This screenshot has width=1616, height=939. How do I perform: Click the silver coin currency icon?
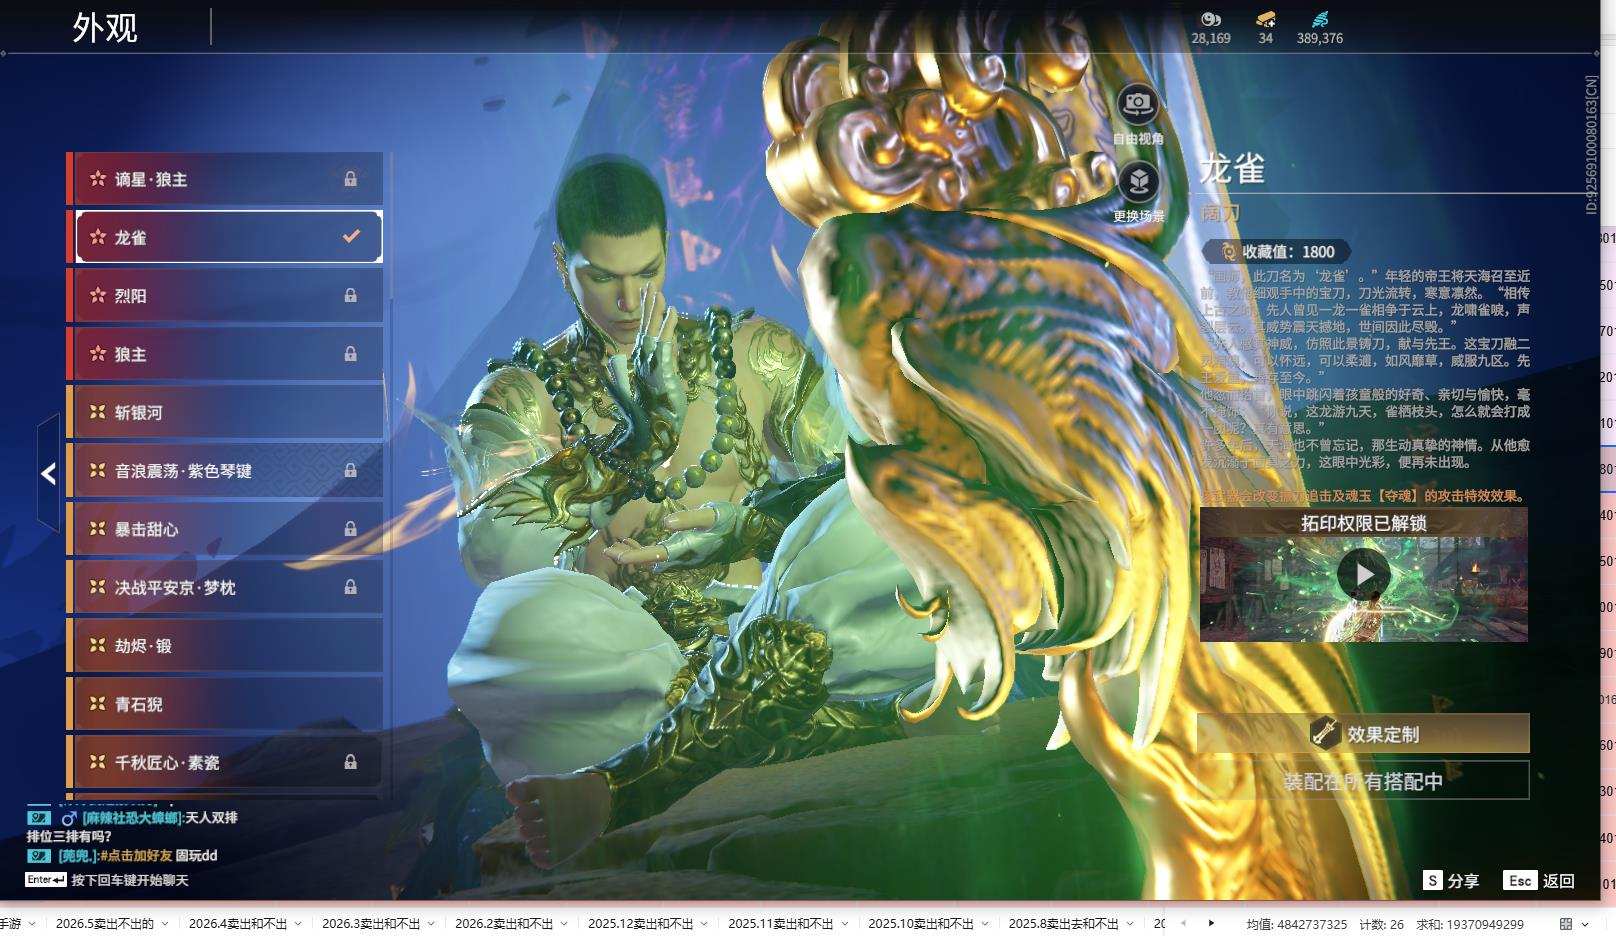[1210, 20]
